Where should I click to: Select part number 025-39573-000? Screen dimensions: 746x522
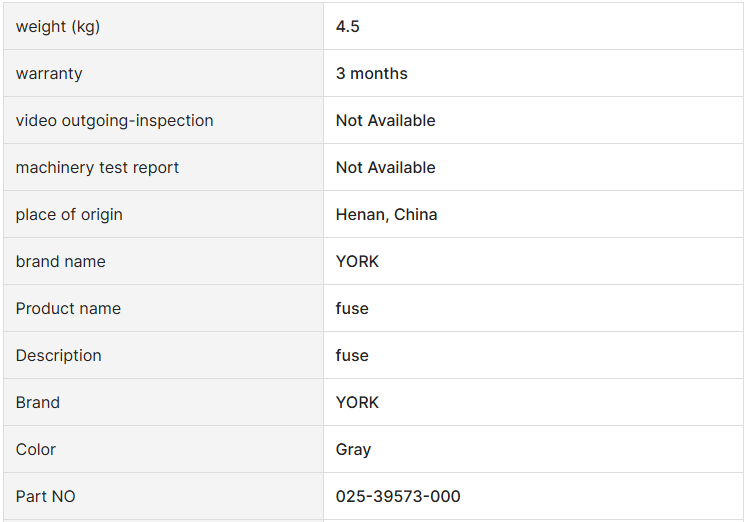point(398,497)
